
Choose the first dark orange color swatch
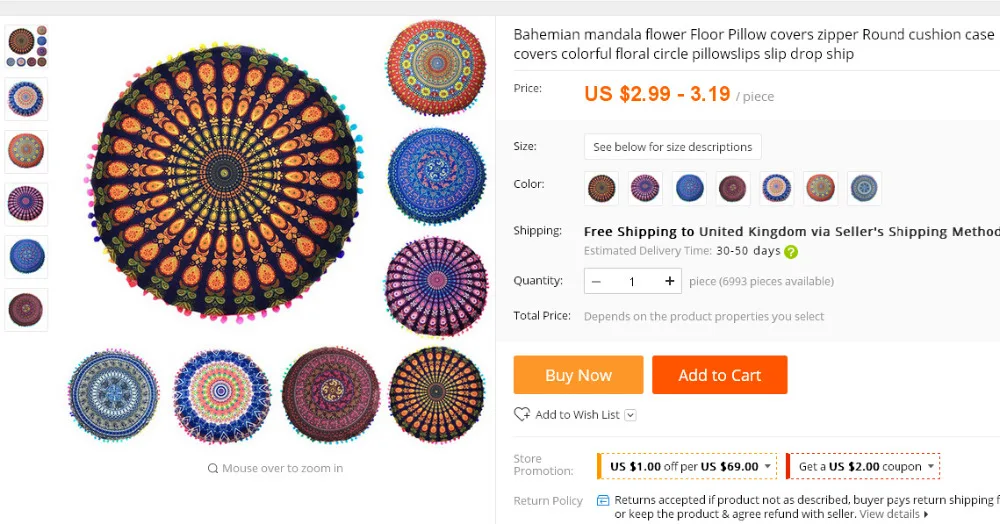pos(602,188)
